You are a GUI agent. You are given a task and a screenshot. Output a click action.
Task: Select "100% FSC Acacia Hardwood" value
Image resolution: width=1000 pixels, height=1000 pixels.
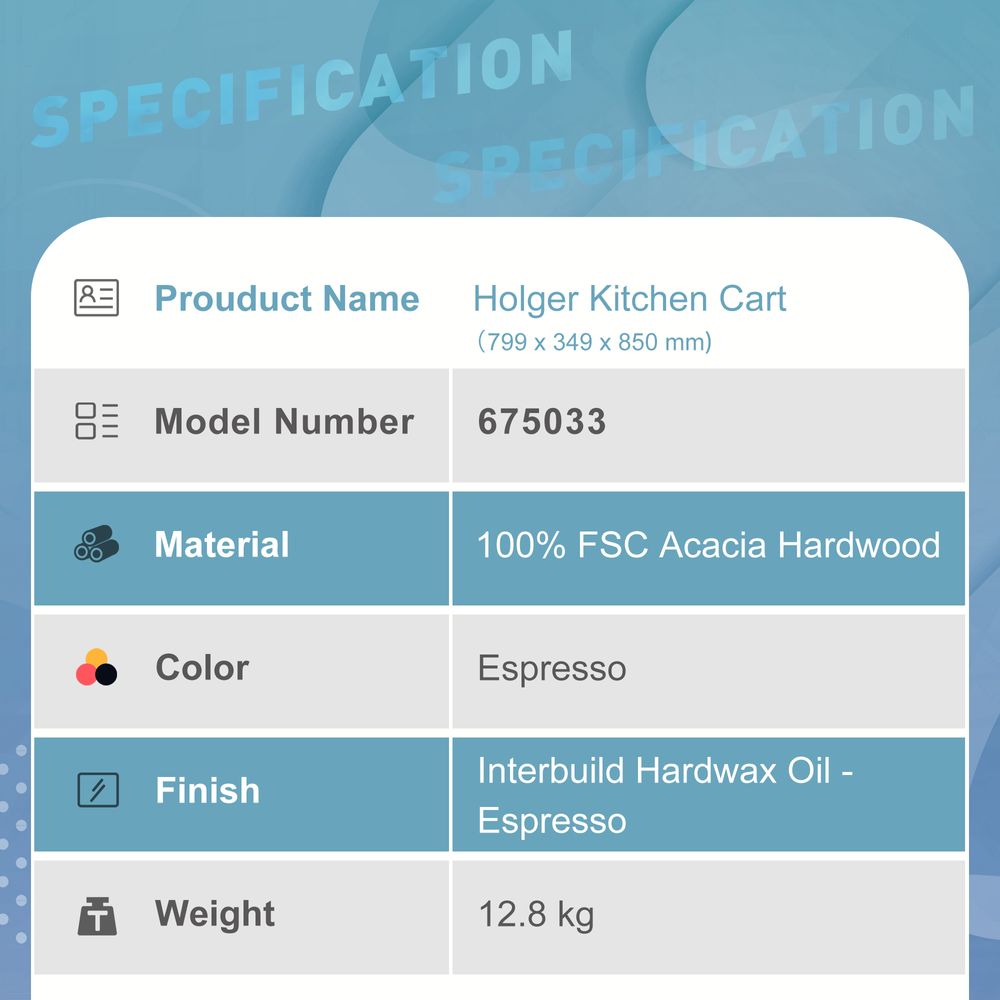[x=708, y=545]
